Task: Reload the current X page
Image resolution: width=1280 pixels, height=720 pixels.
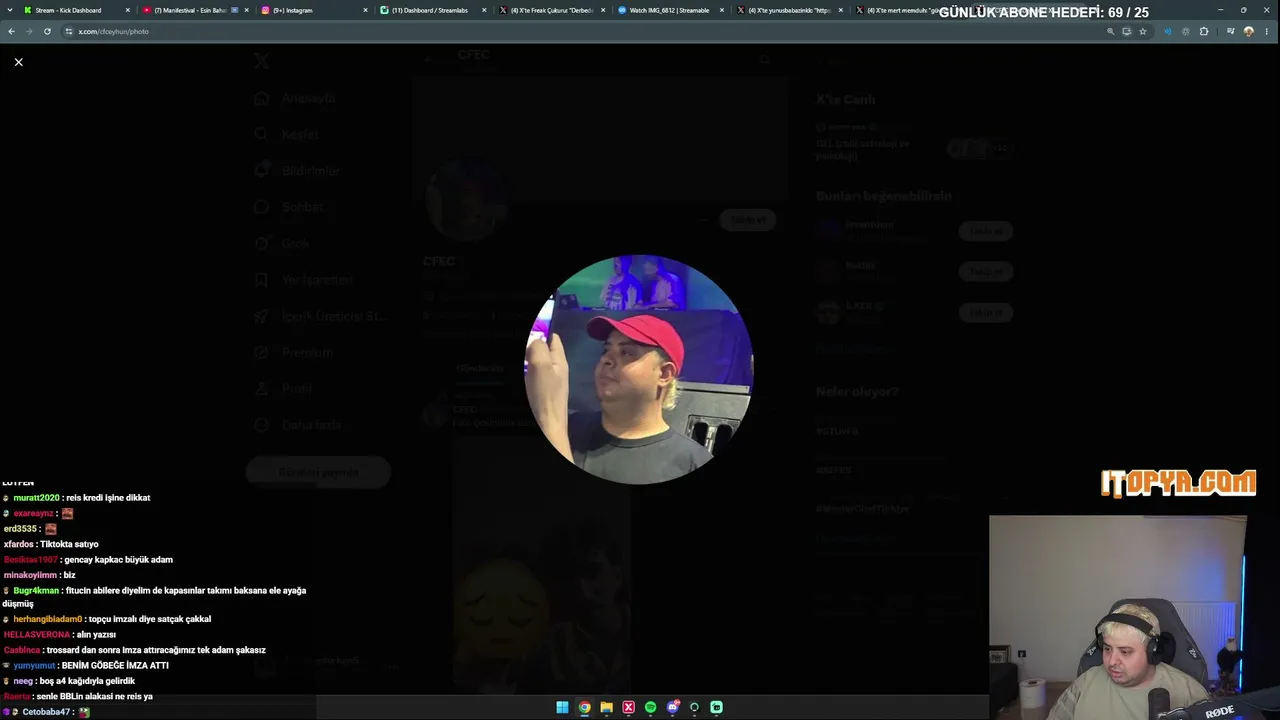Action: tap(47, 31)
